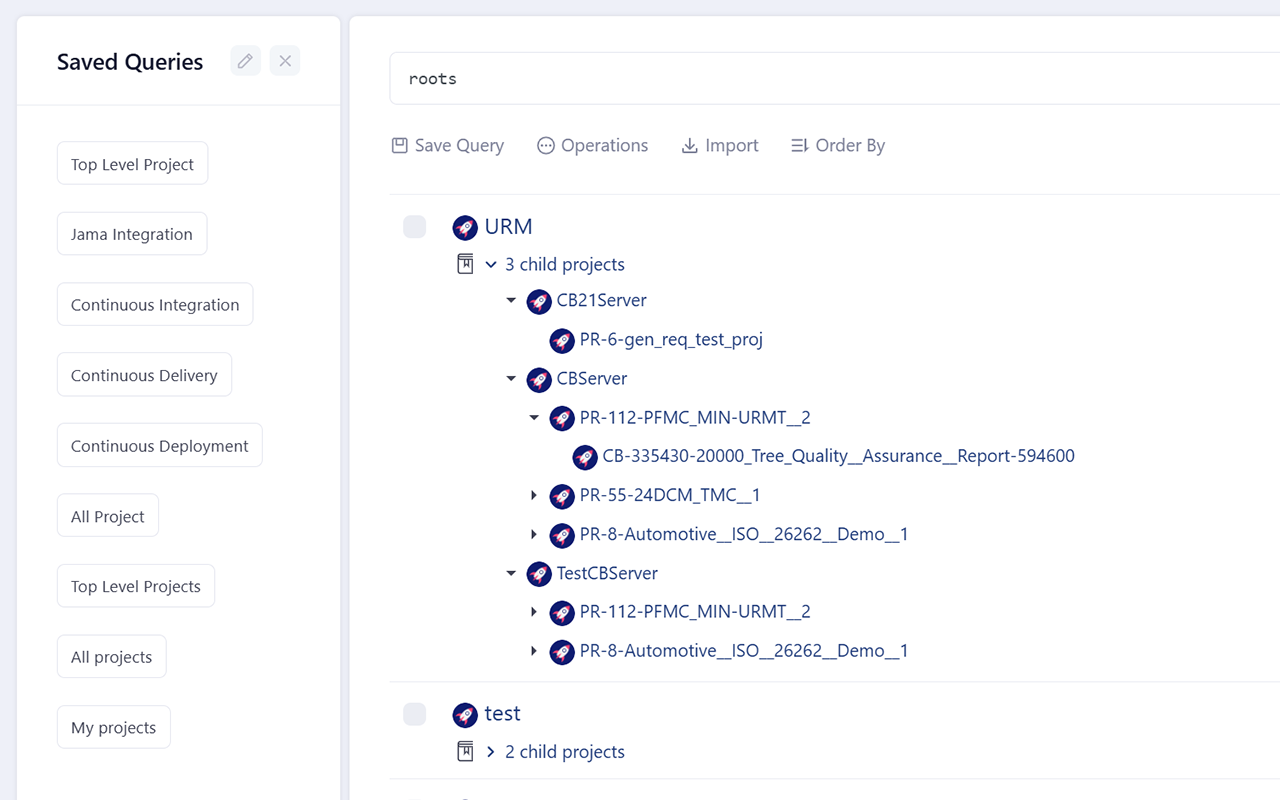Click the Order By sort icon

[799, 145]
